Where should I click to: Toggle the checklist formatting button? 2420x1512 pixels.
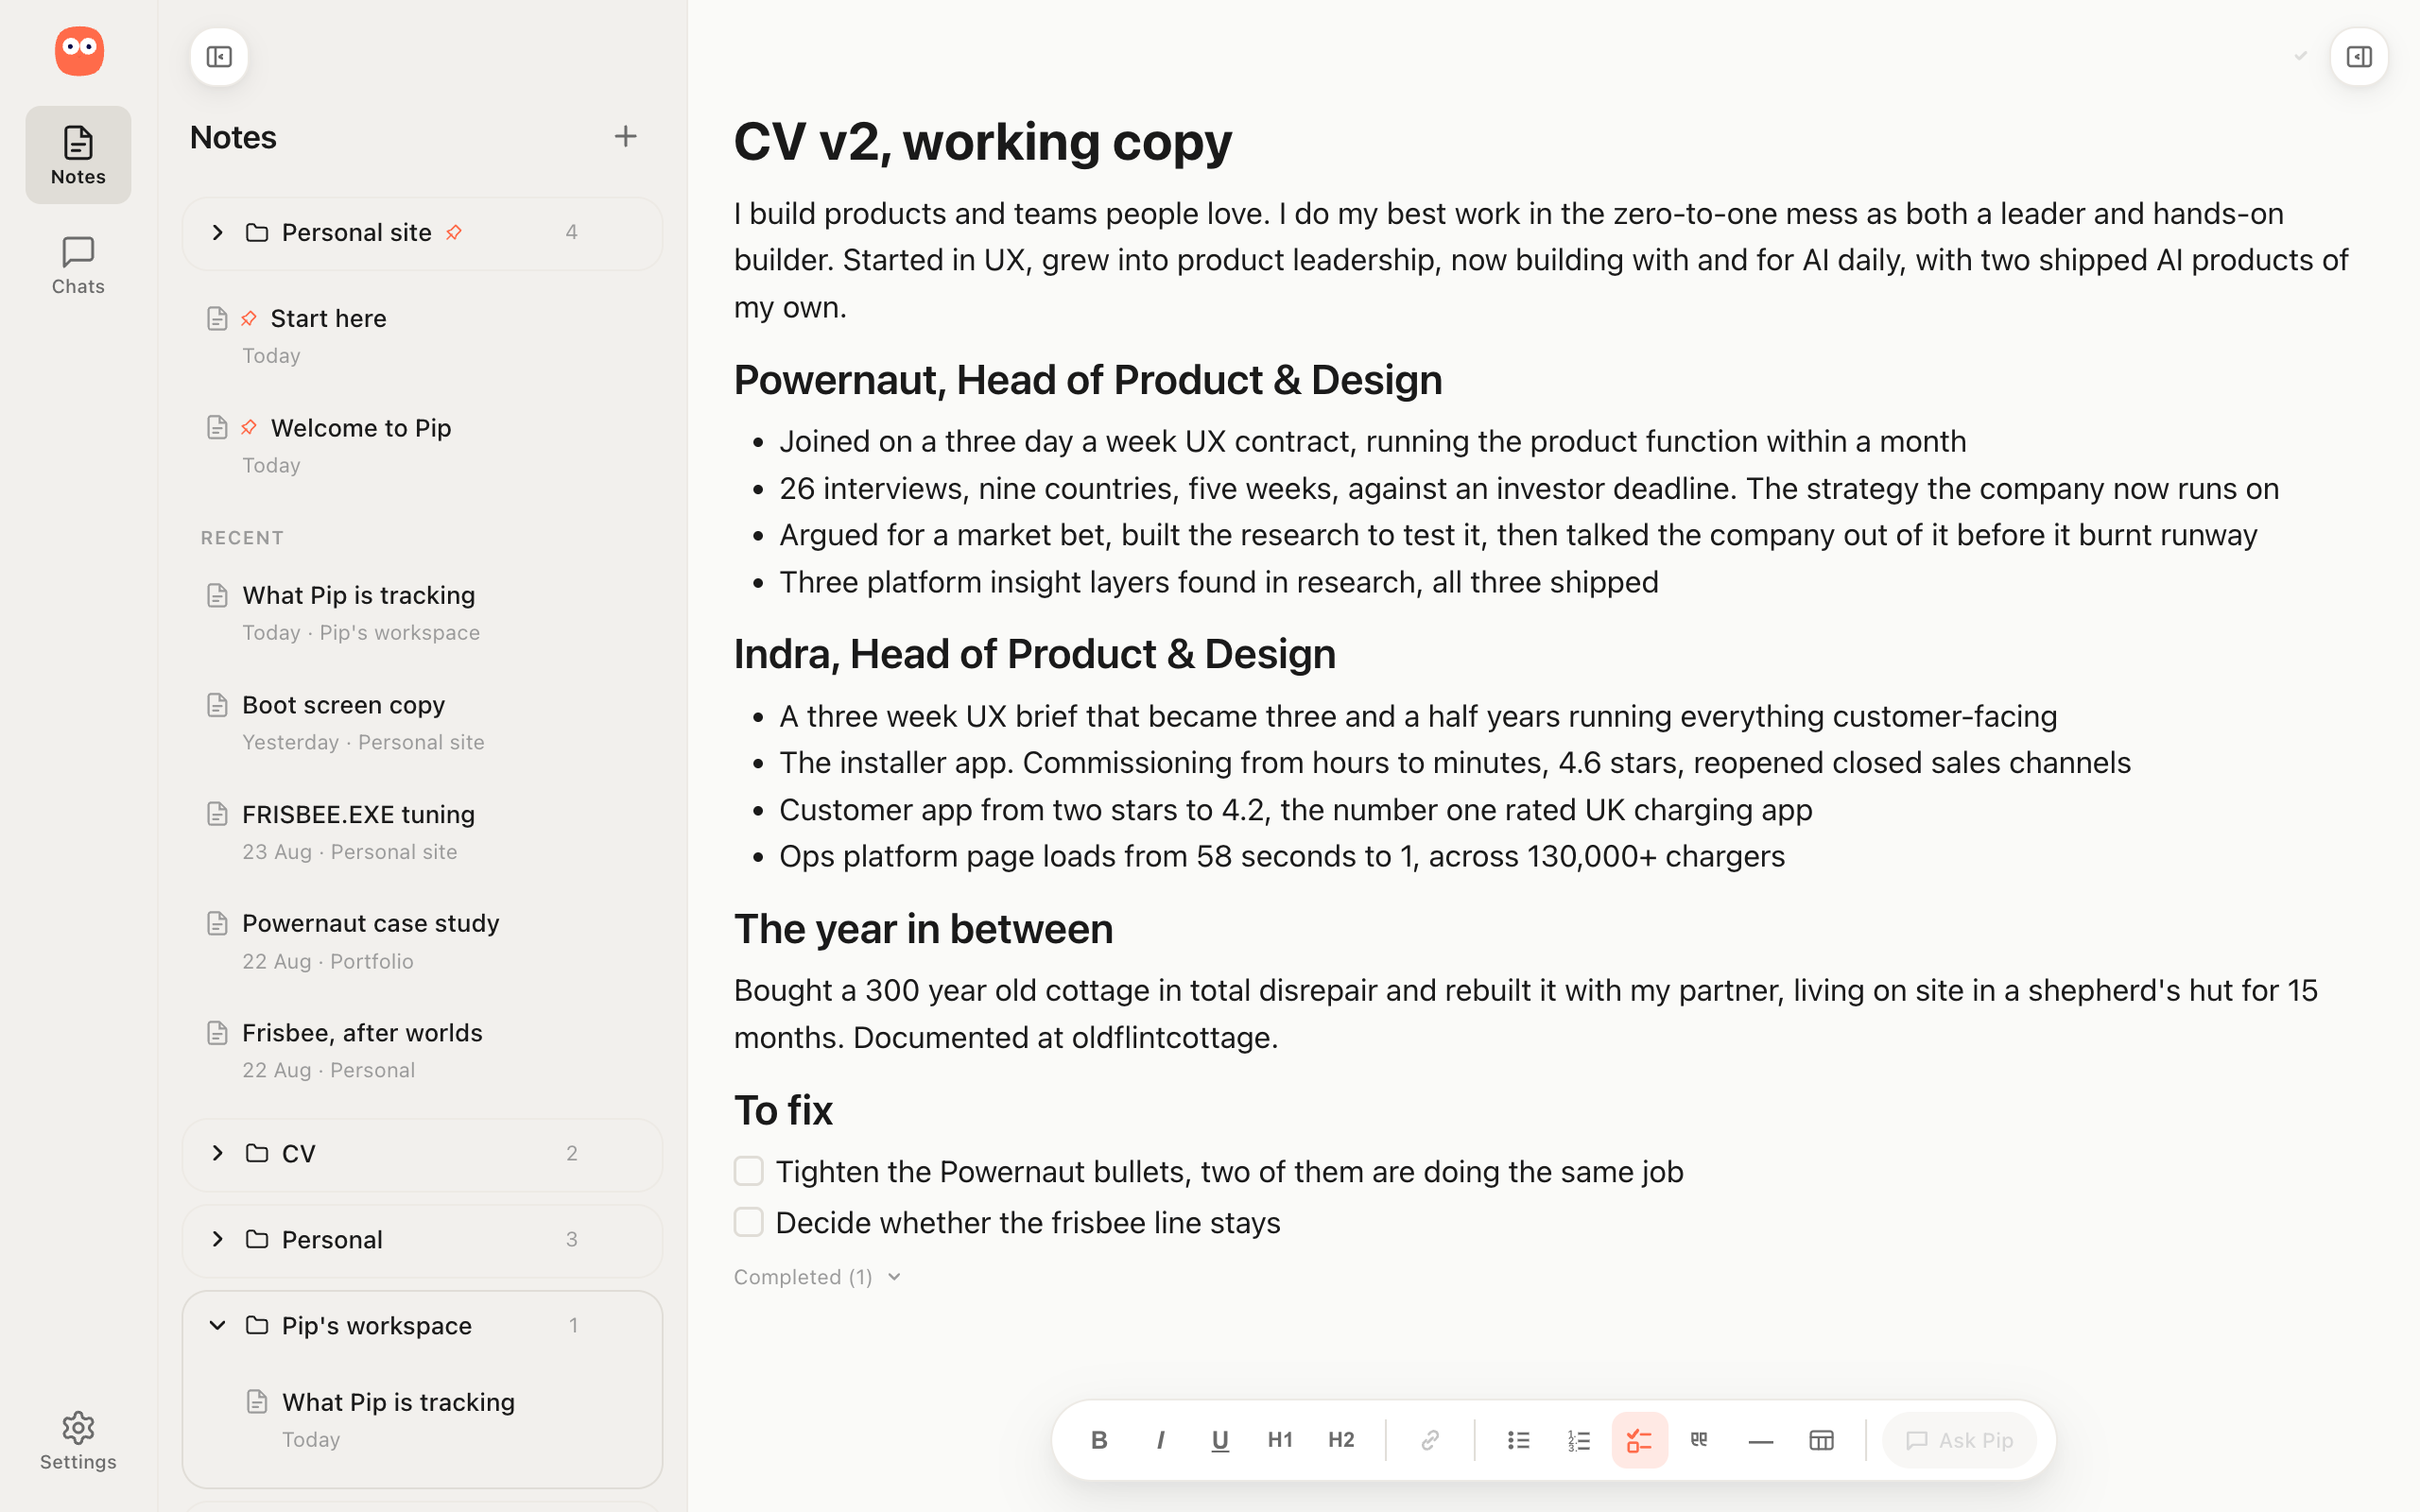tap(1639, 1440)
